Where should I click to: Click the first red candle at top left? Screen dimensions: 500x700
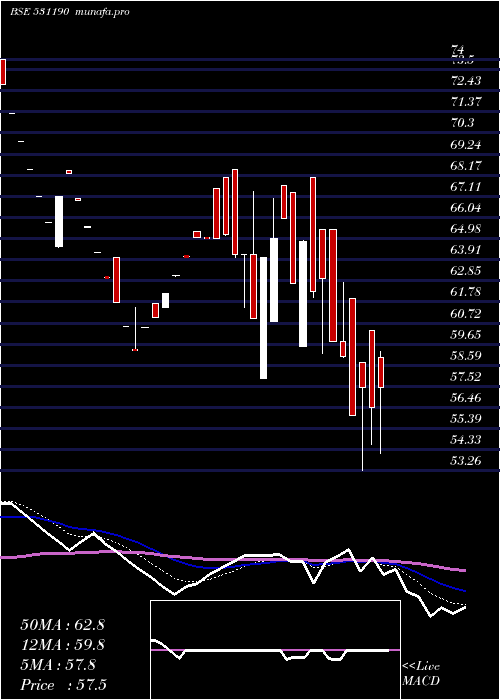[x=3, y=71]
